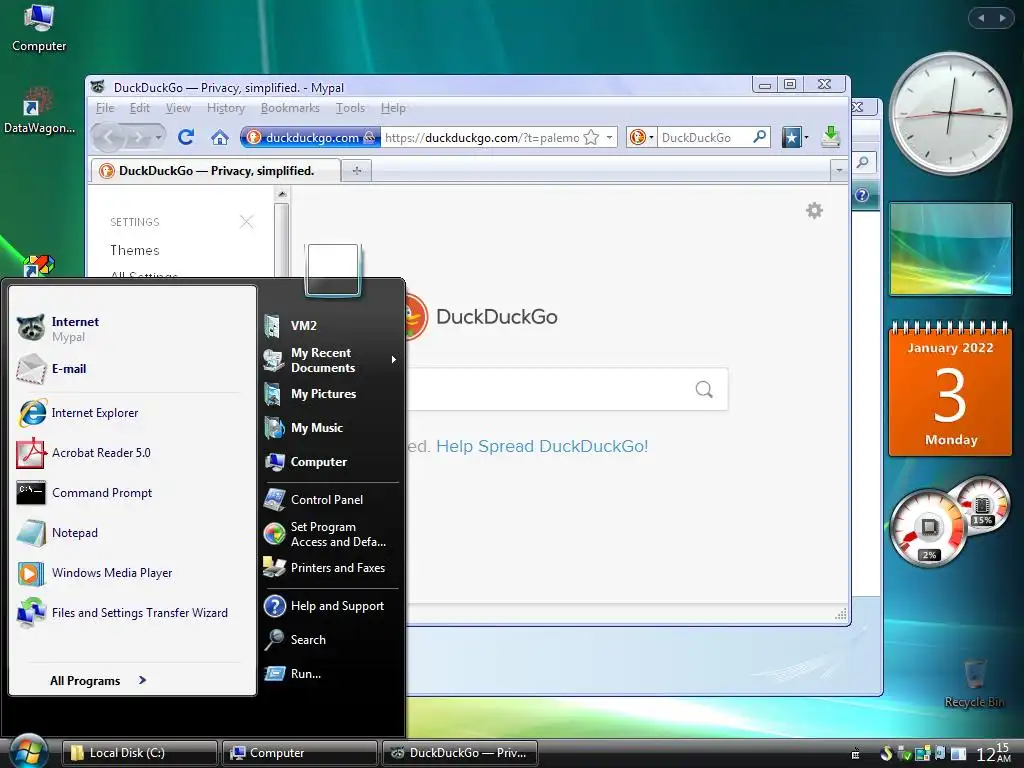Open My Pictures folder

[331, 394]
